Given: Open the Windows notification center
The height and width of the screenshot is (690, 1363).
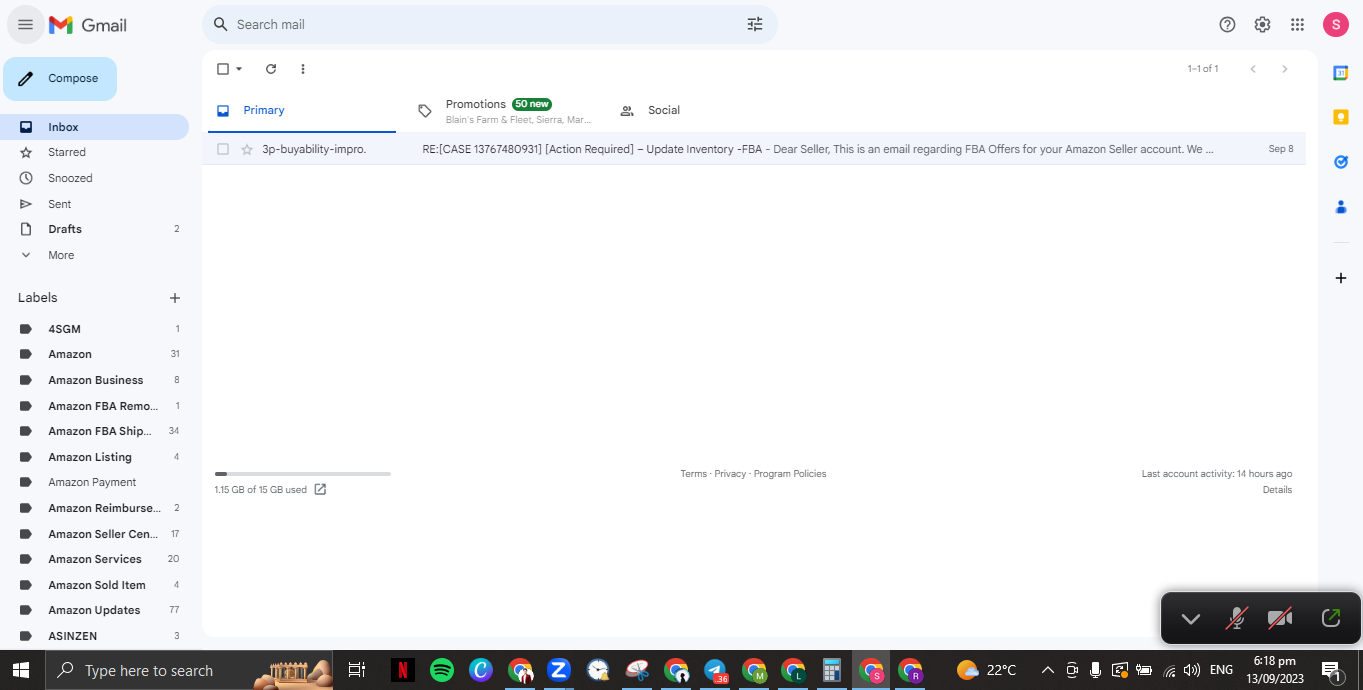Looking at the screenshot, I should (1331, 670).
